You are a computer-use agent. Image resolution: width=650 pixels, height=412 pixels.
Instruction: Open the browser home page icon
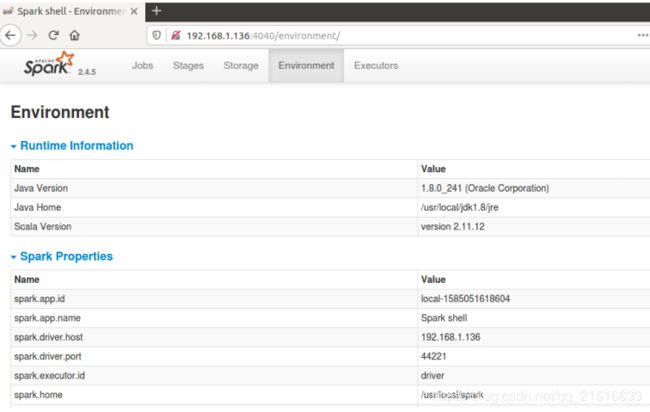click(75, 35)
